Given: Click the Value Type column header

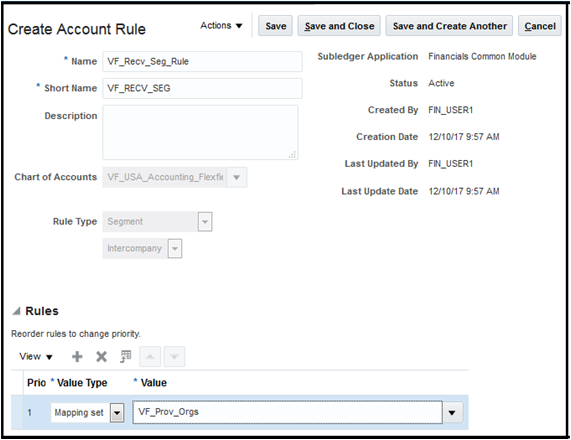Looking at the screenshot, I should point(82,383).
